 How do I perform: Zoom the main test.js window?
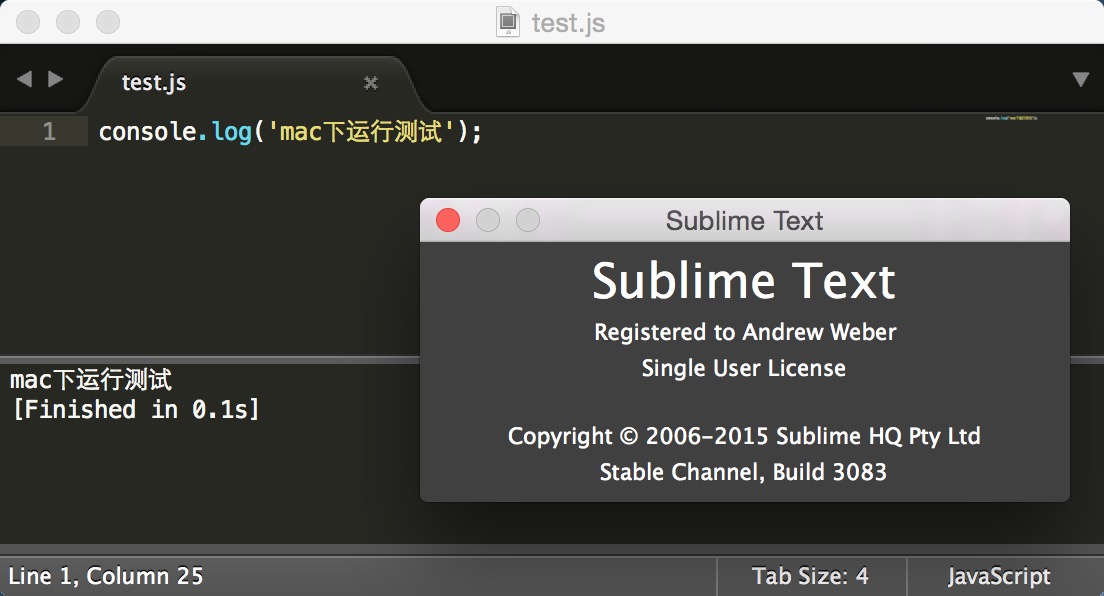pyautogui.click(x=108, y=22)
